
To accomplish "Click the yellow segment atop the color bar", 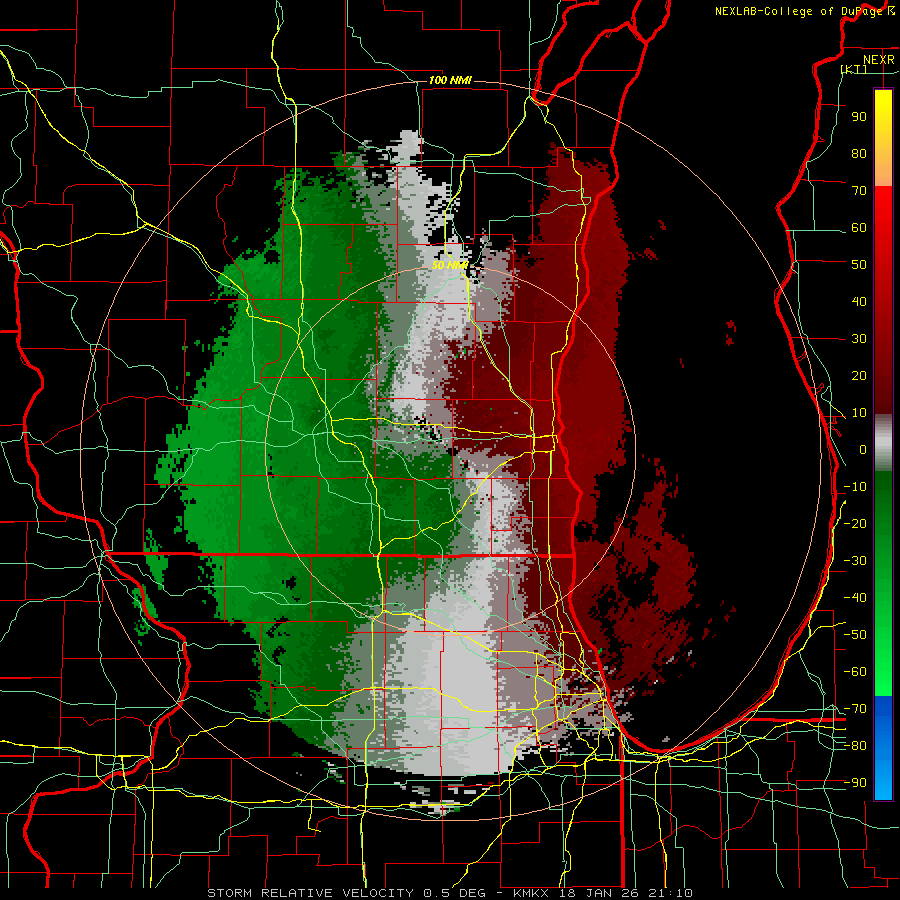I will tap(883, 138).
